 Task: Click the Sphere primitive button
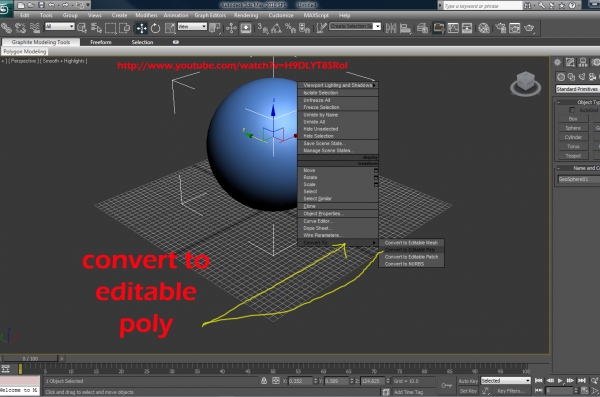(573, 128)
